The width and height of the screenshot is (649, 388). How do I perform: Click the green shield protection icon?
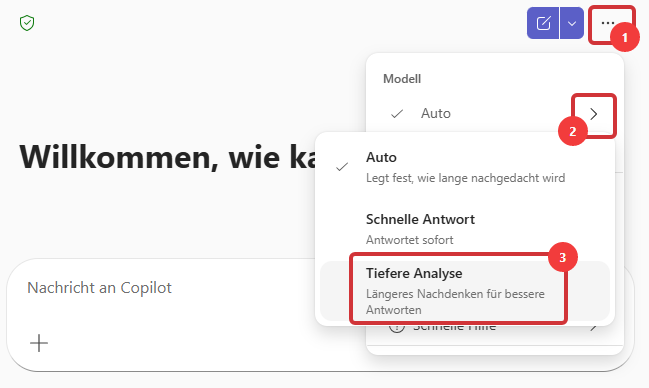pos(27,23)
